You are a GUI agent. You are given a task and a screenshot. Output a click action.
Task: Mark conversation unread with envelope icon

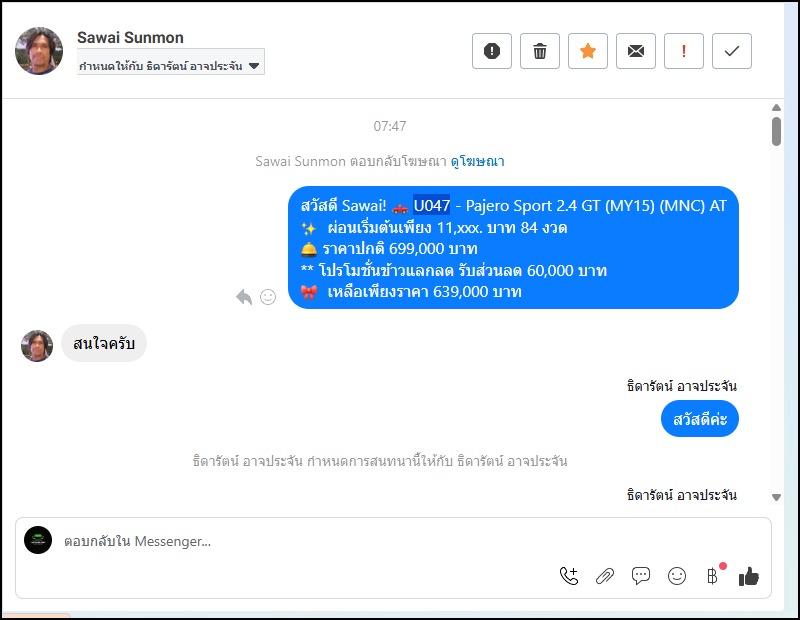click(x=636, y=51)
